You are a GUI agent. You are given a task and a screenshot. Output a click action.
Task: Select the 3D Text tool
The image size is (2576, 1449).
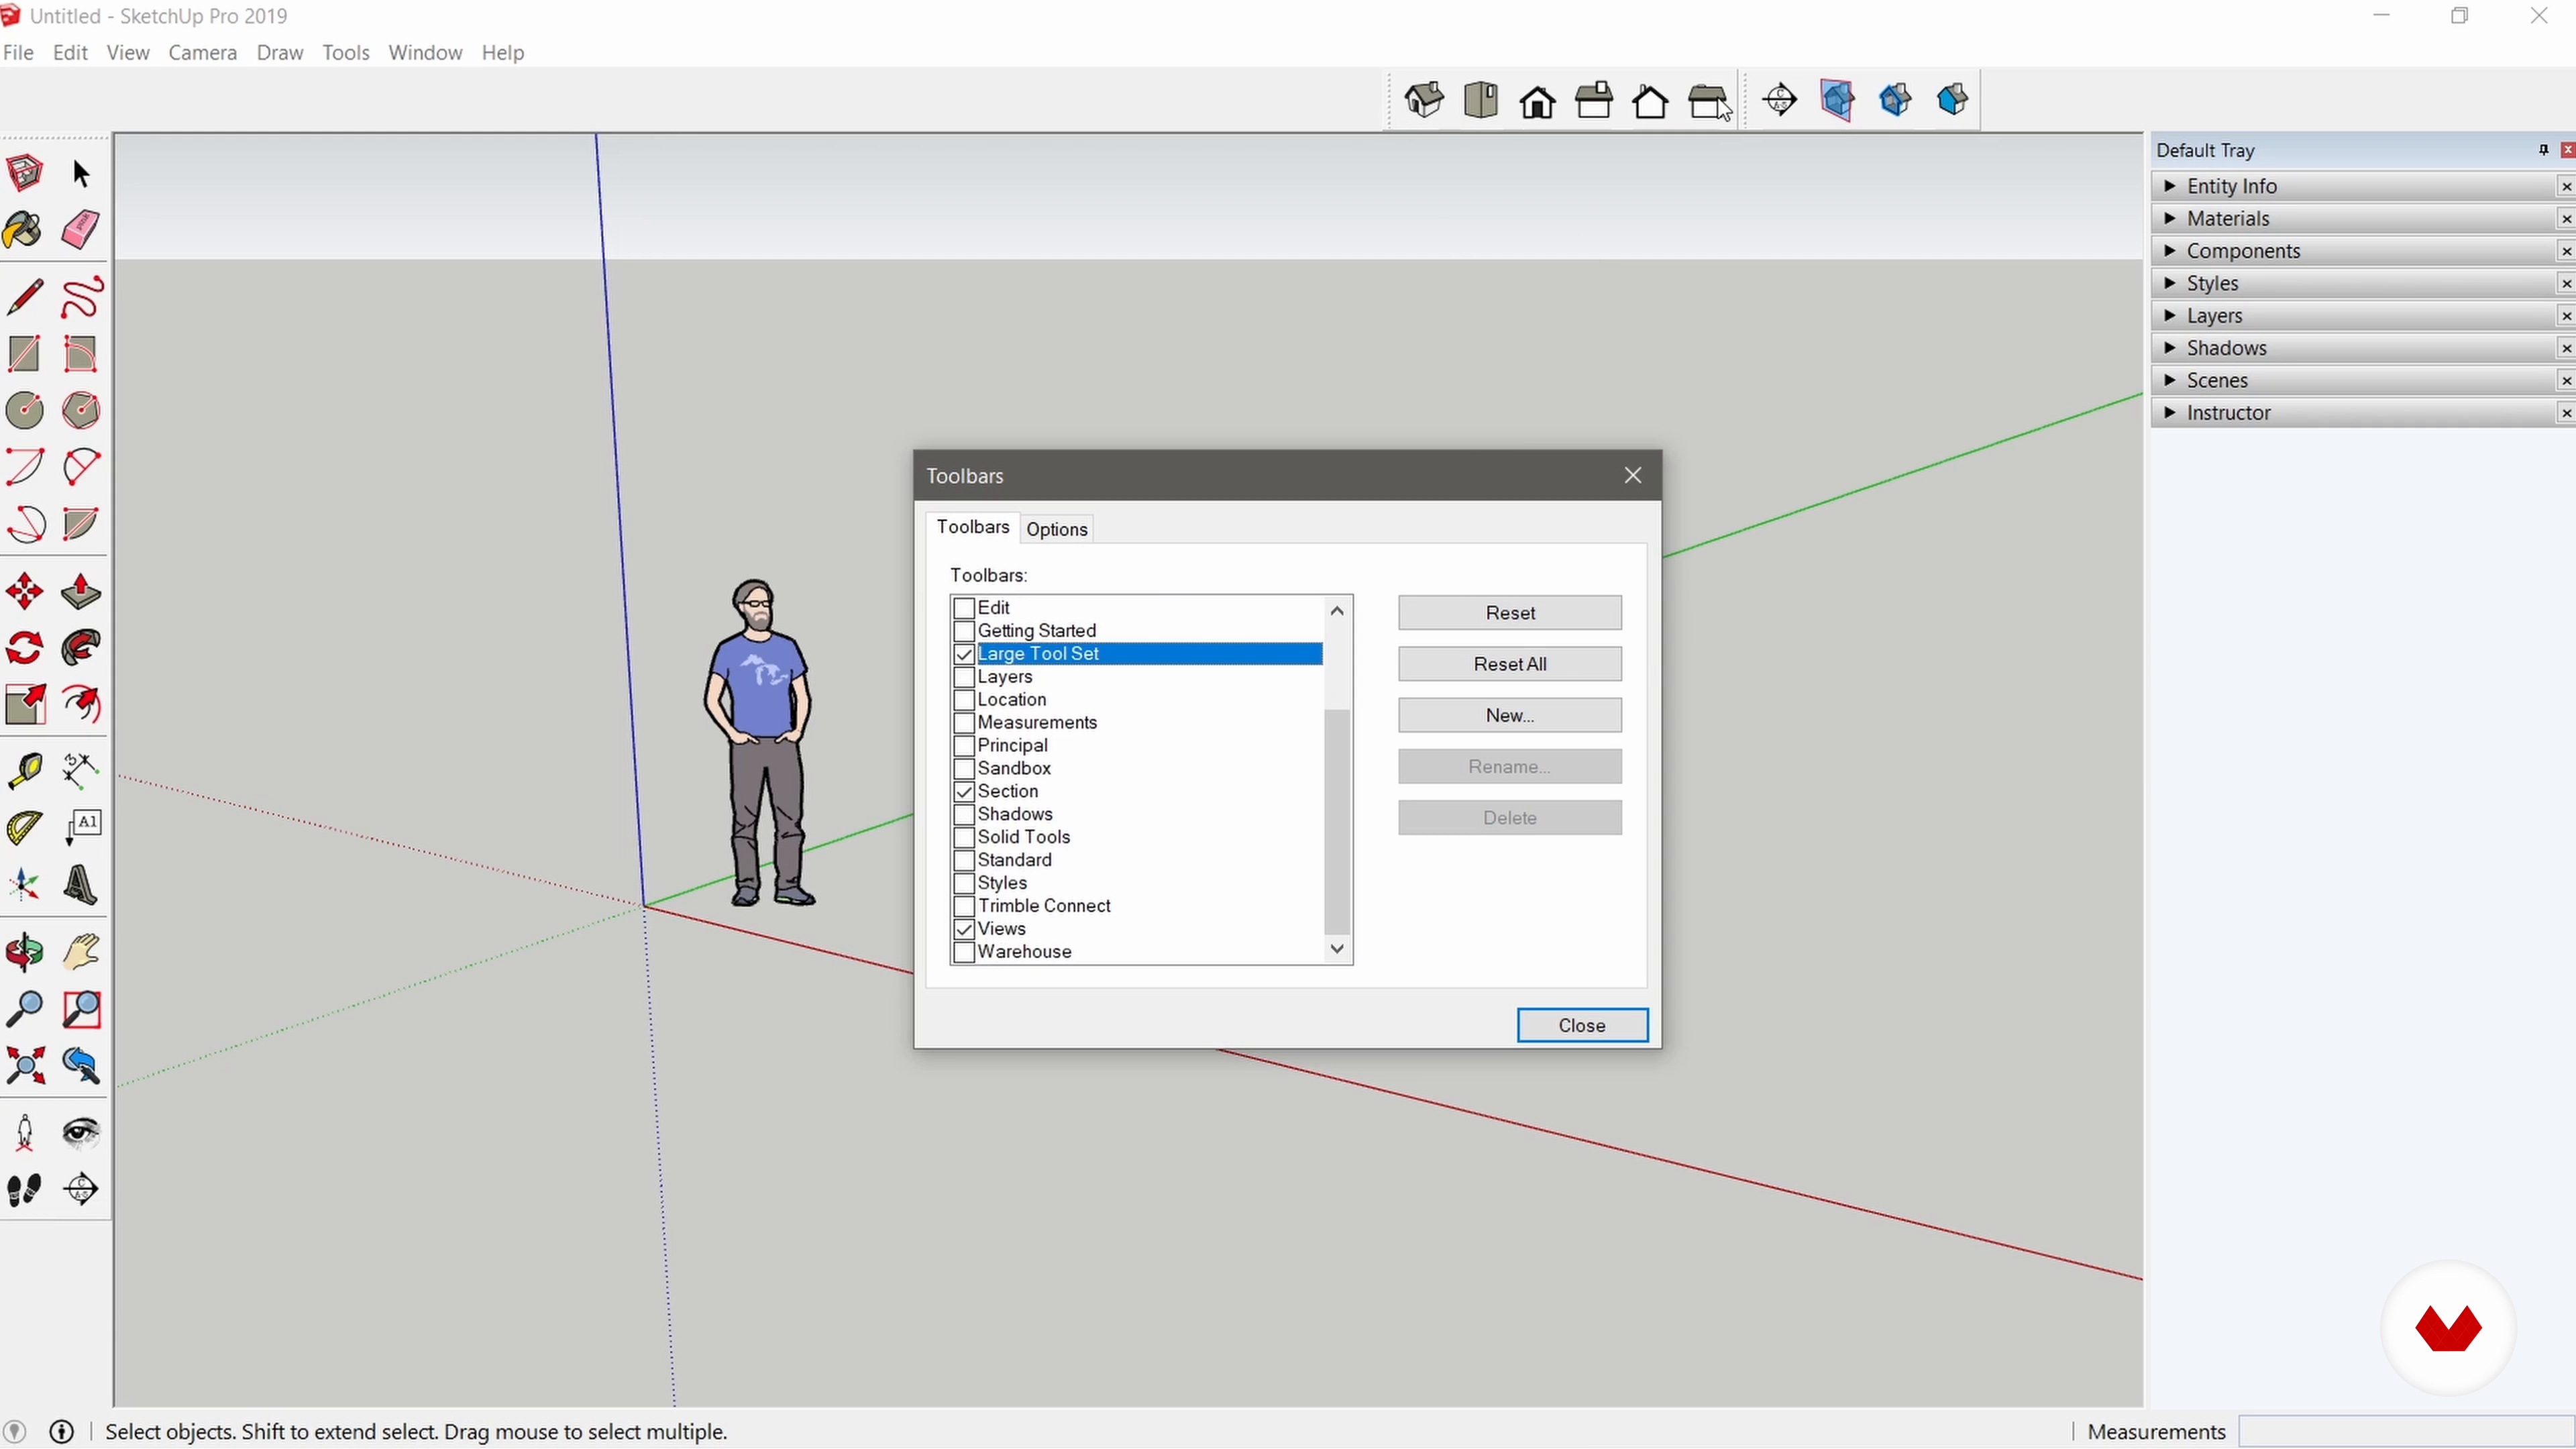81,885
